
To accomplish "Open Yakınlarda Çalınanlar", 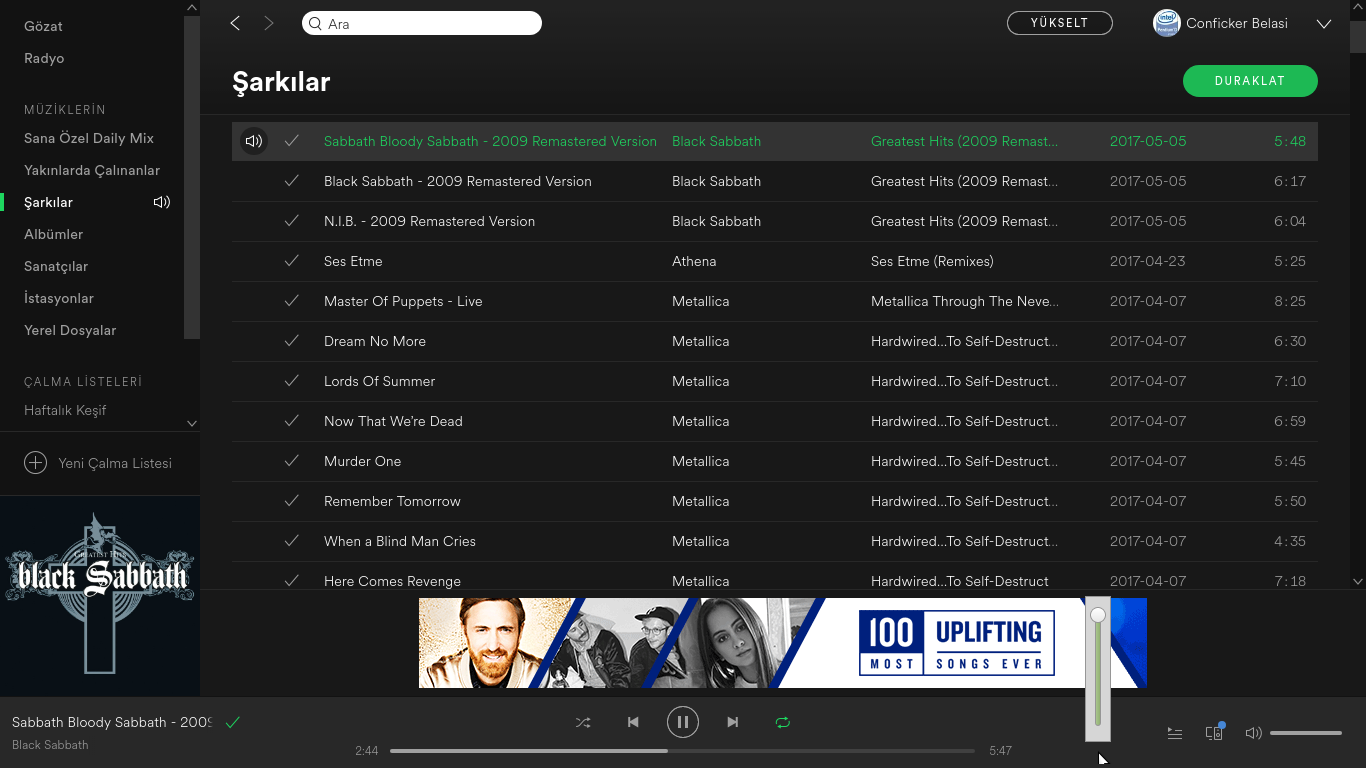I will [92, 170].
